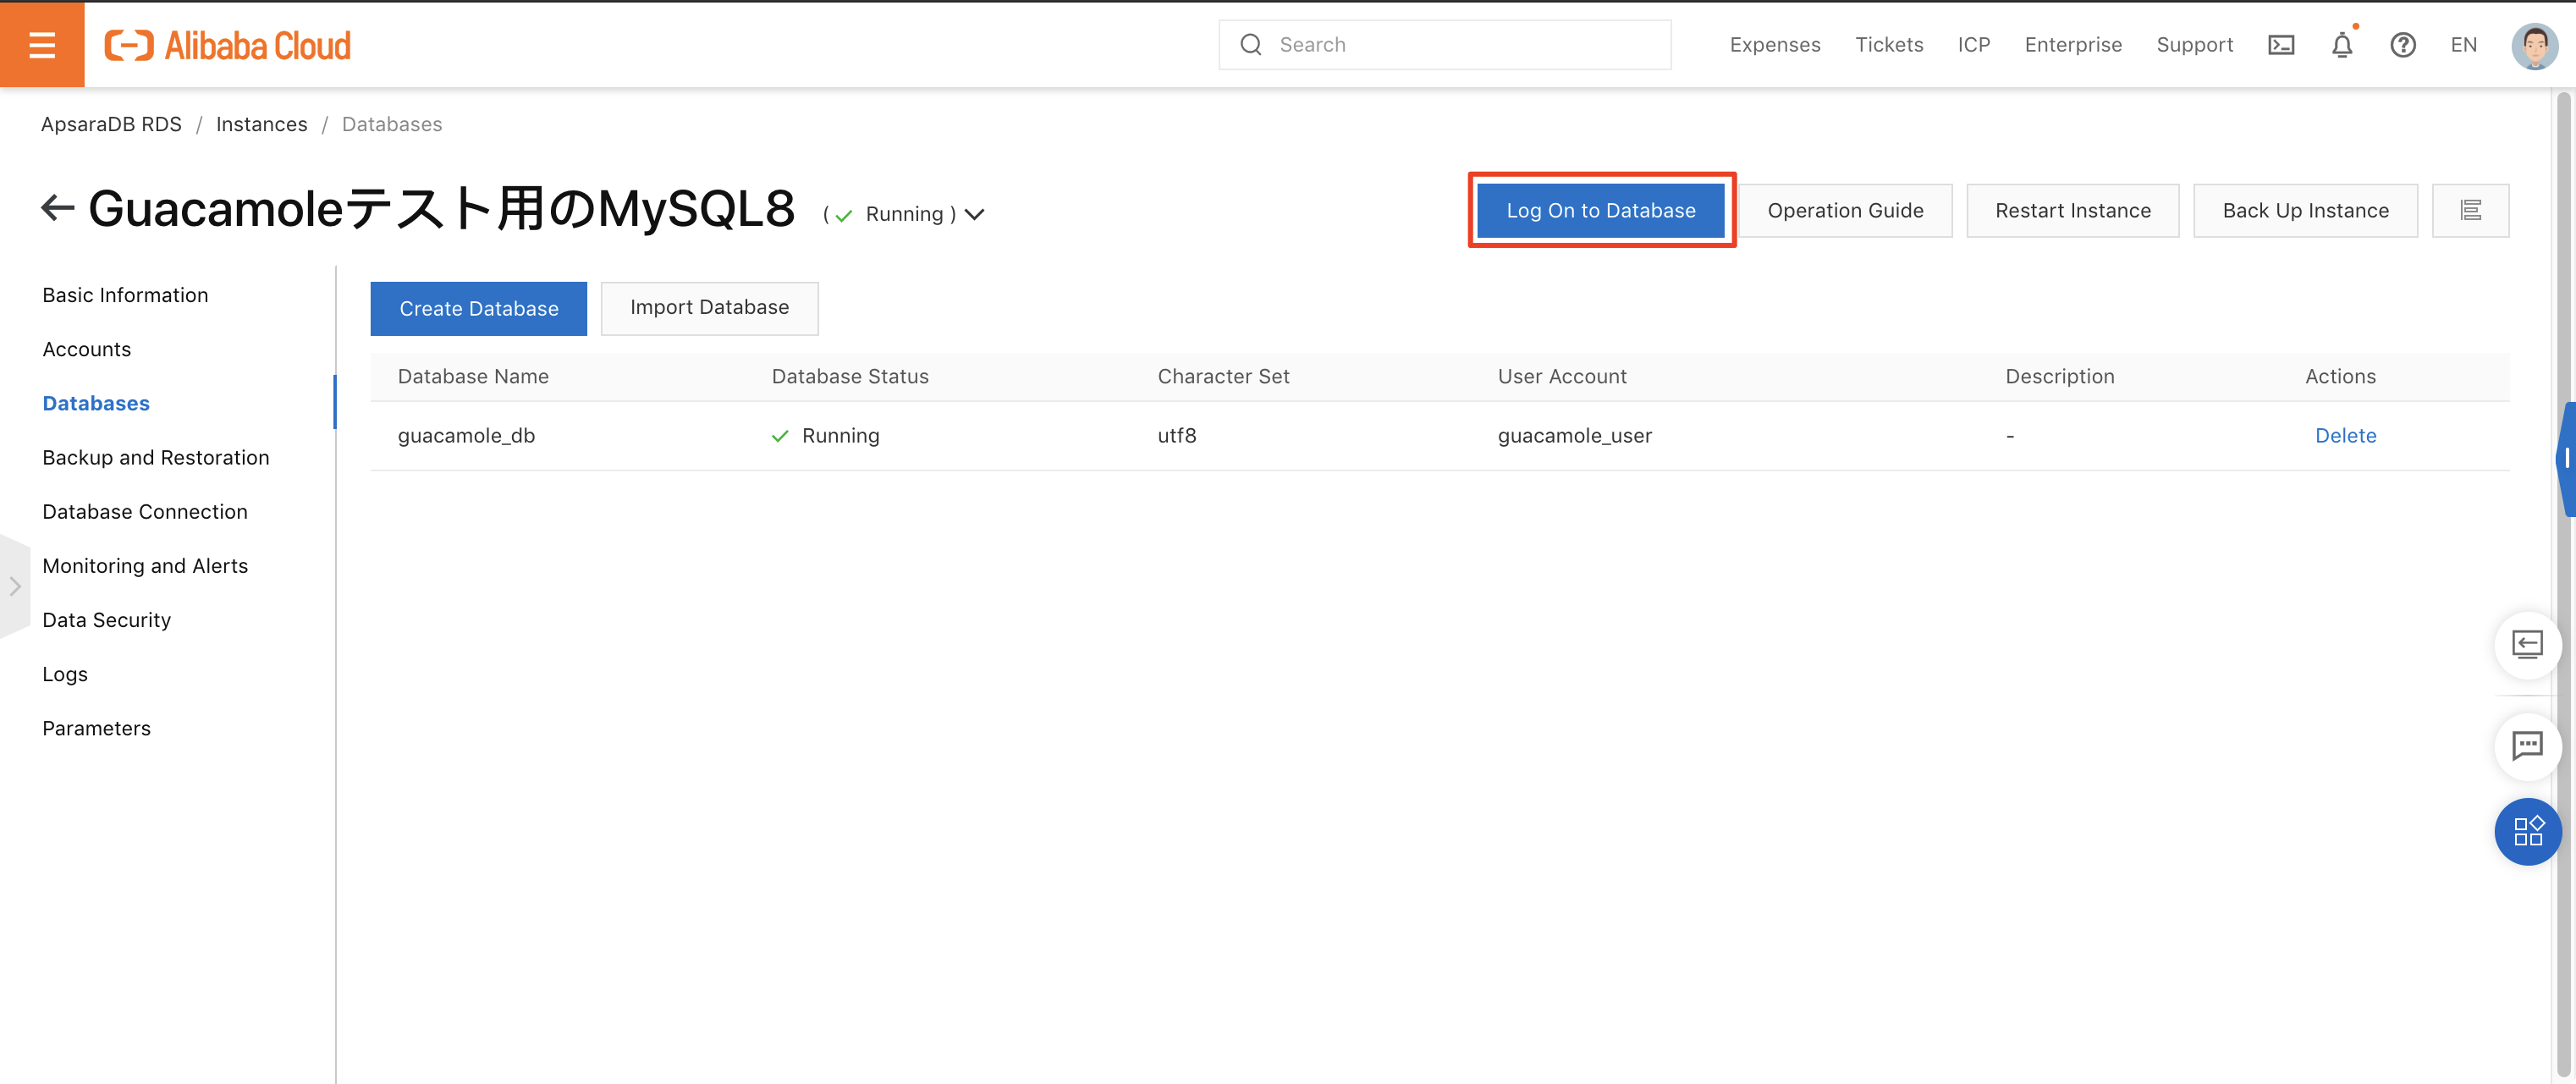This screenshot has height=1084, width=2576.
Task: Go back with the left arrow
Action: (x=58, y=208)
